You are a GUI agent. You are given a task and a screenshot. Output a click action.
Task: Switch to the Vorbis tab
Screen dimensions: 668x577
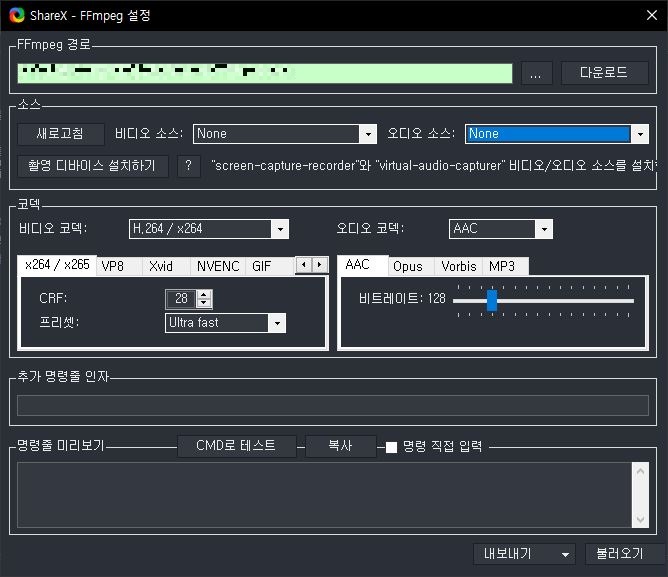tap(459, 266)
